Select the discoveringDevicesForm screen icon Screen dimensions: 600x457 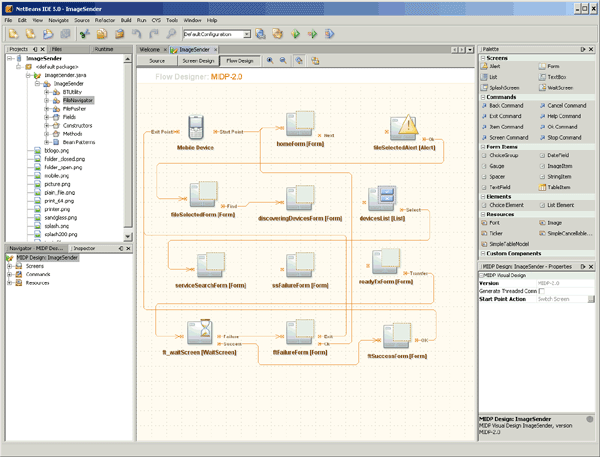point(300,198)
